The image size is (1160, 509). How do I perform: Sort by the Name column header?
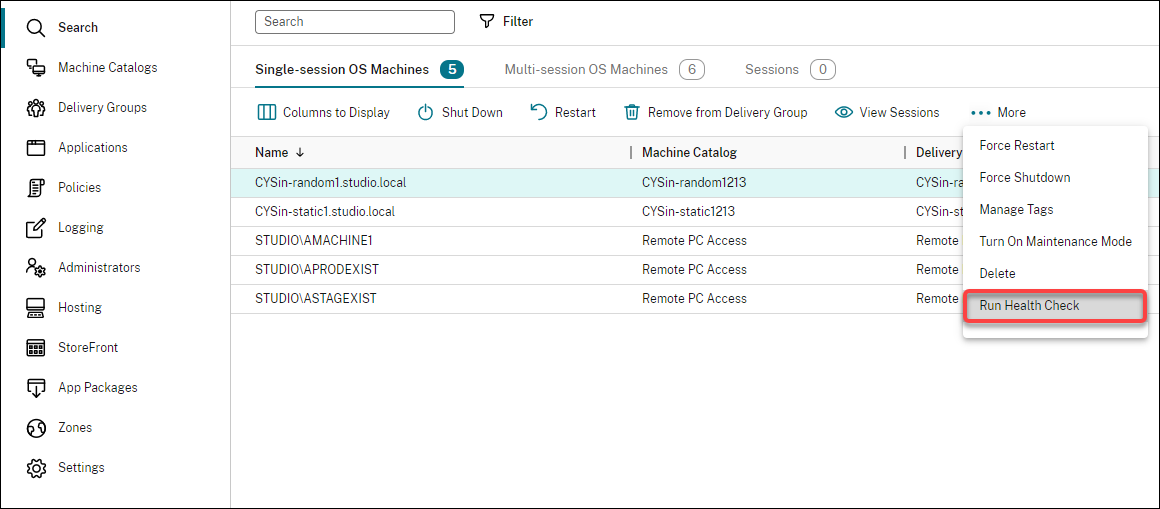272,152
